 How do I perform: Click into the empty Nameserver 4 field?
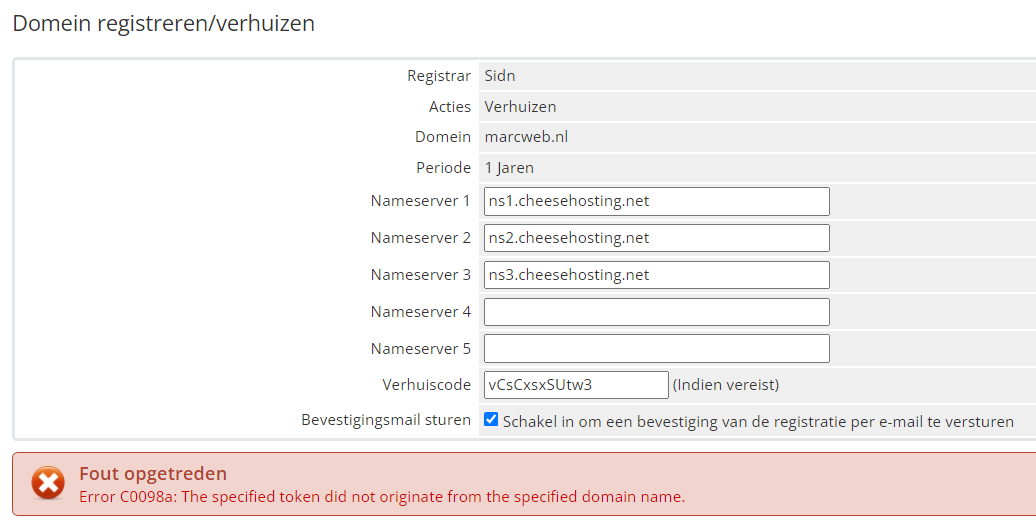(656, 312)
